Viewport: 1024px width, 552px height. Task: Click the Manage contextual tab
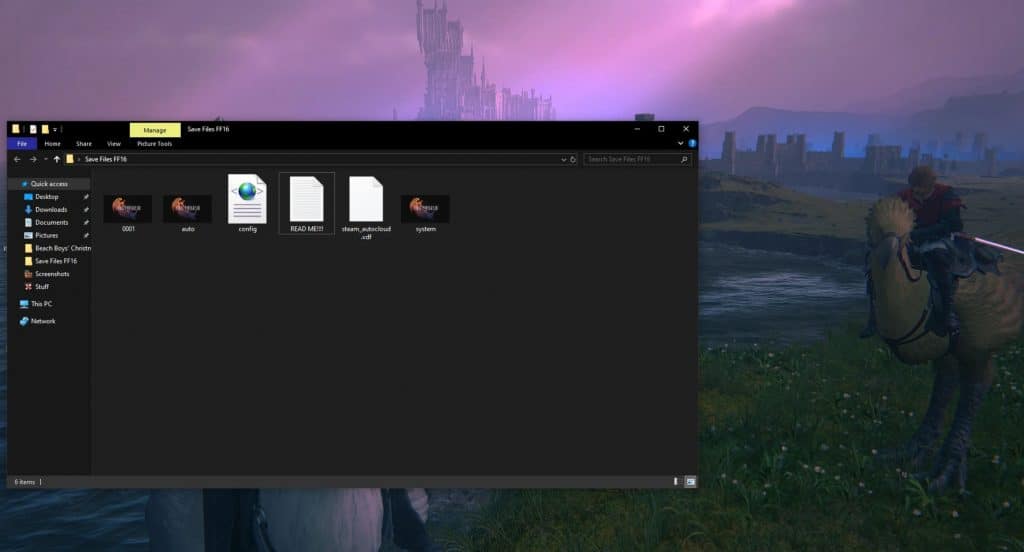pyautogui.click(x=155, y=130)
